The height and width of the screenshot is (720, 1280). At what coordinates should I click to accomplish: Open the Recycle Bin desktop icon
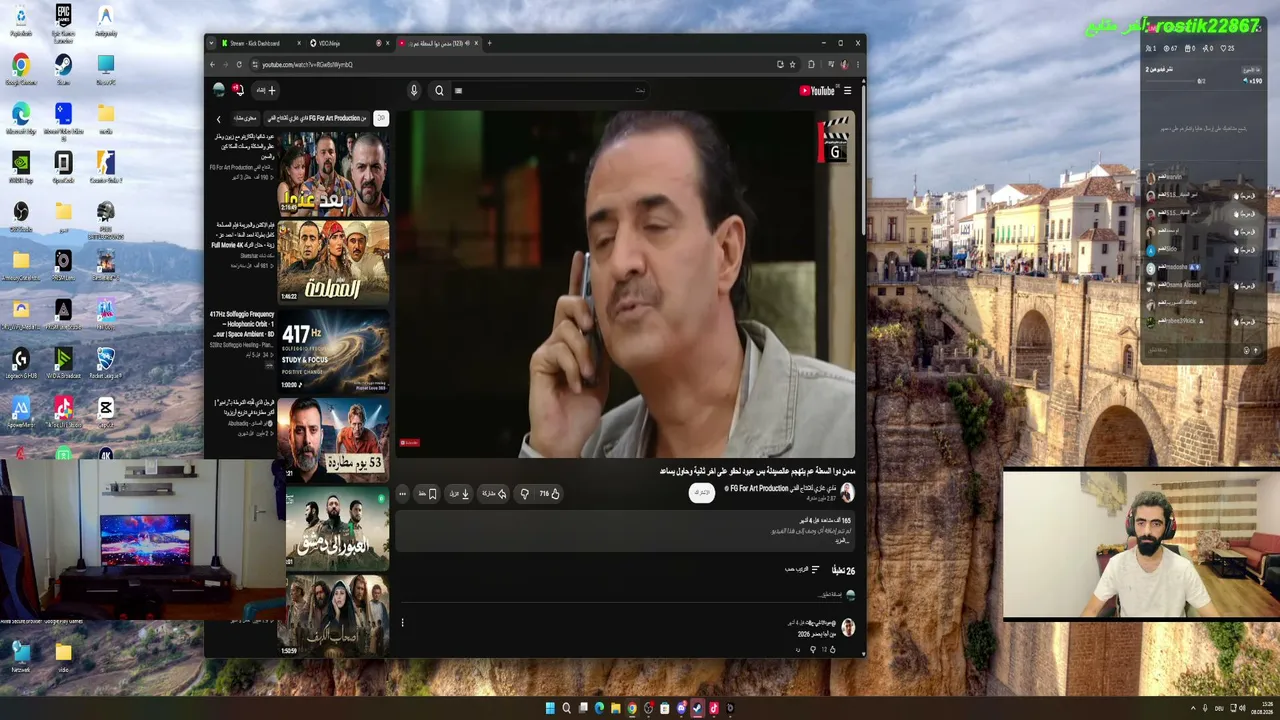[x=21, y=20]
